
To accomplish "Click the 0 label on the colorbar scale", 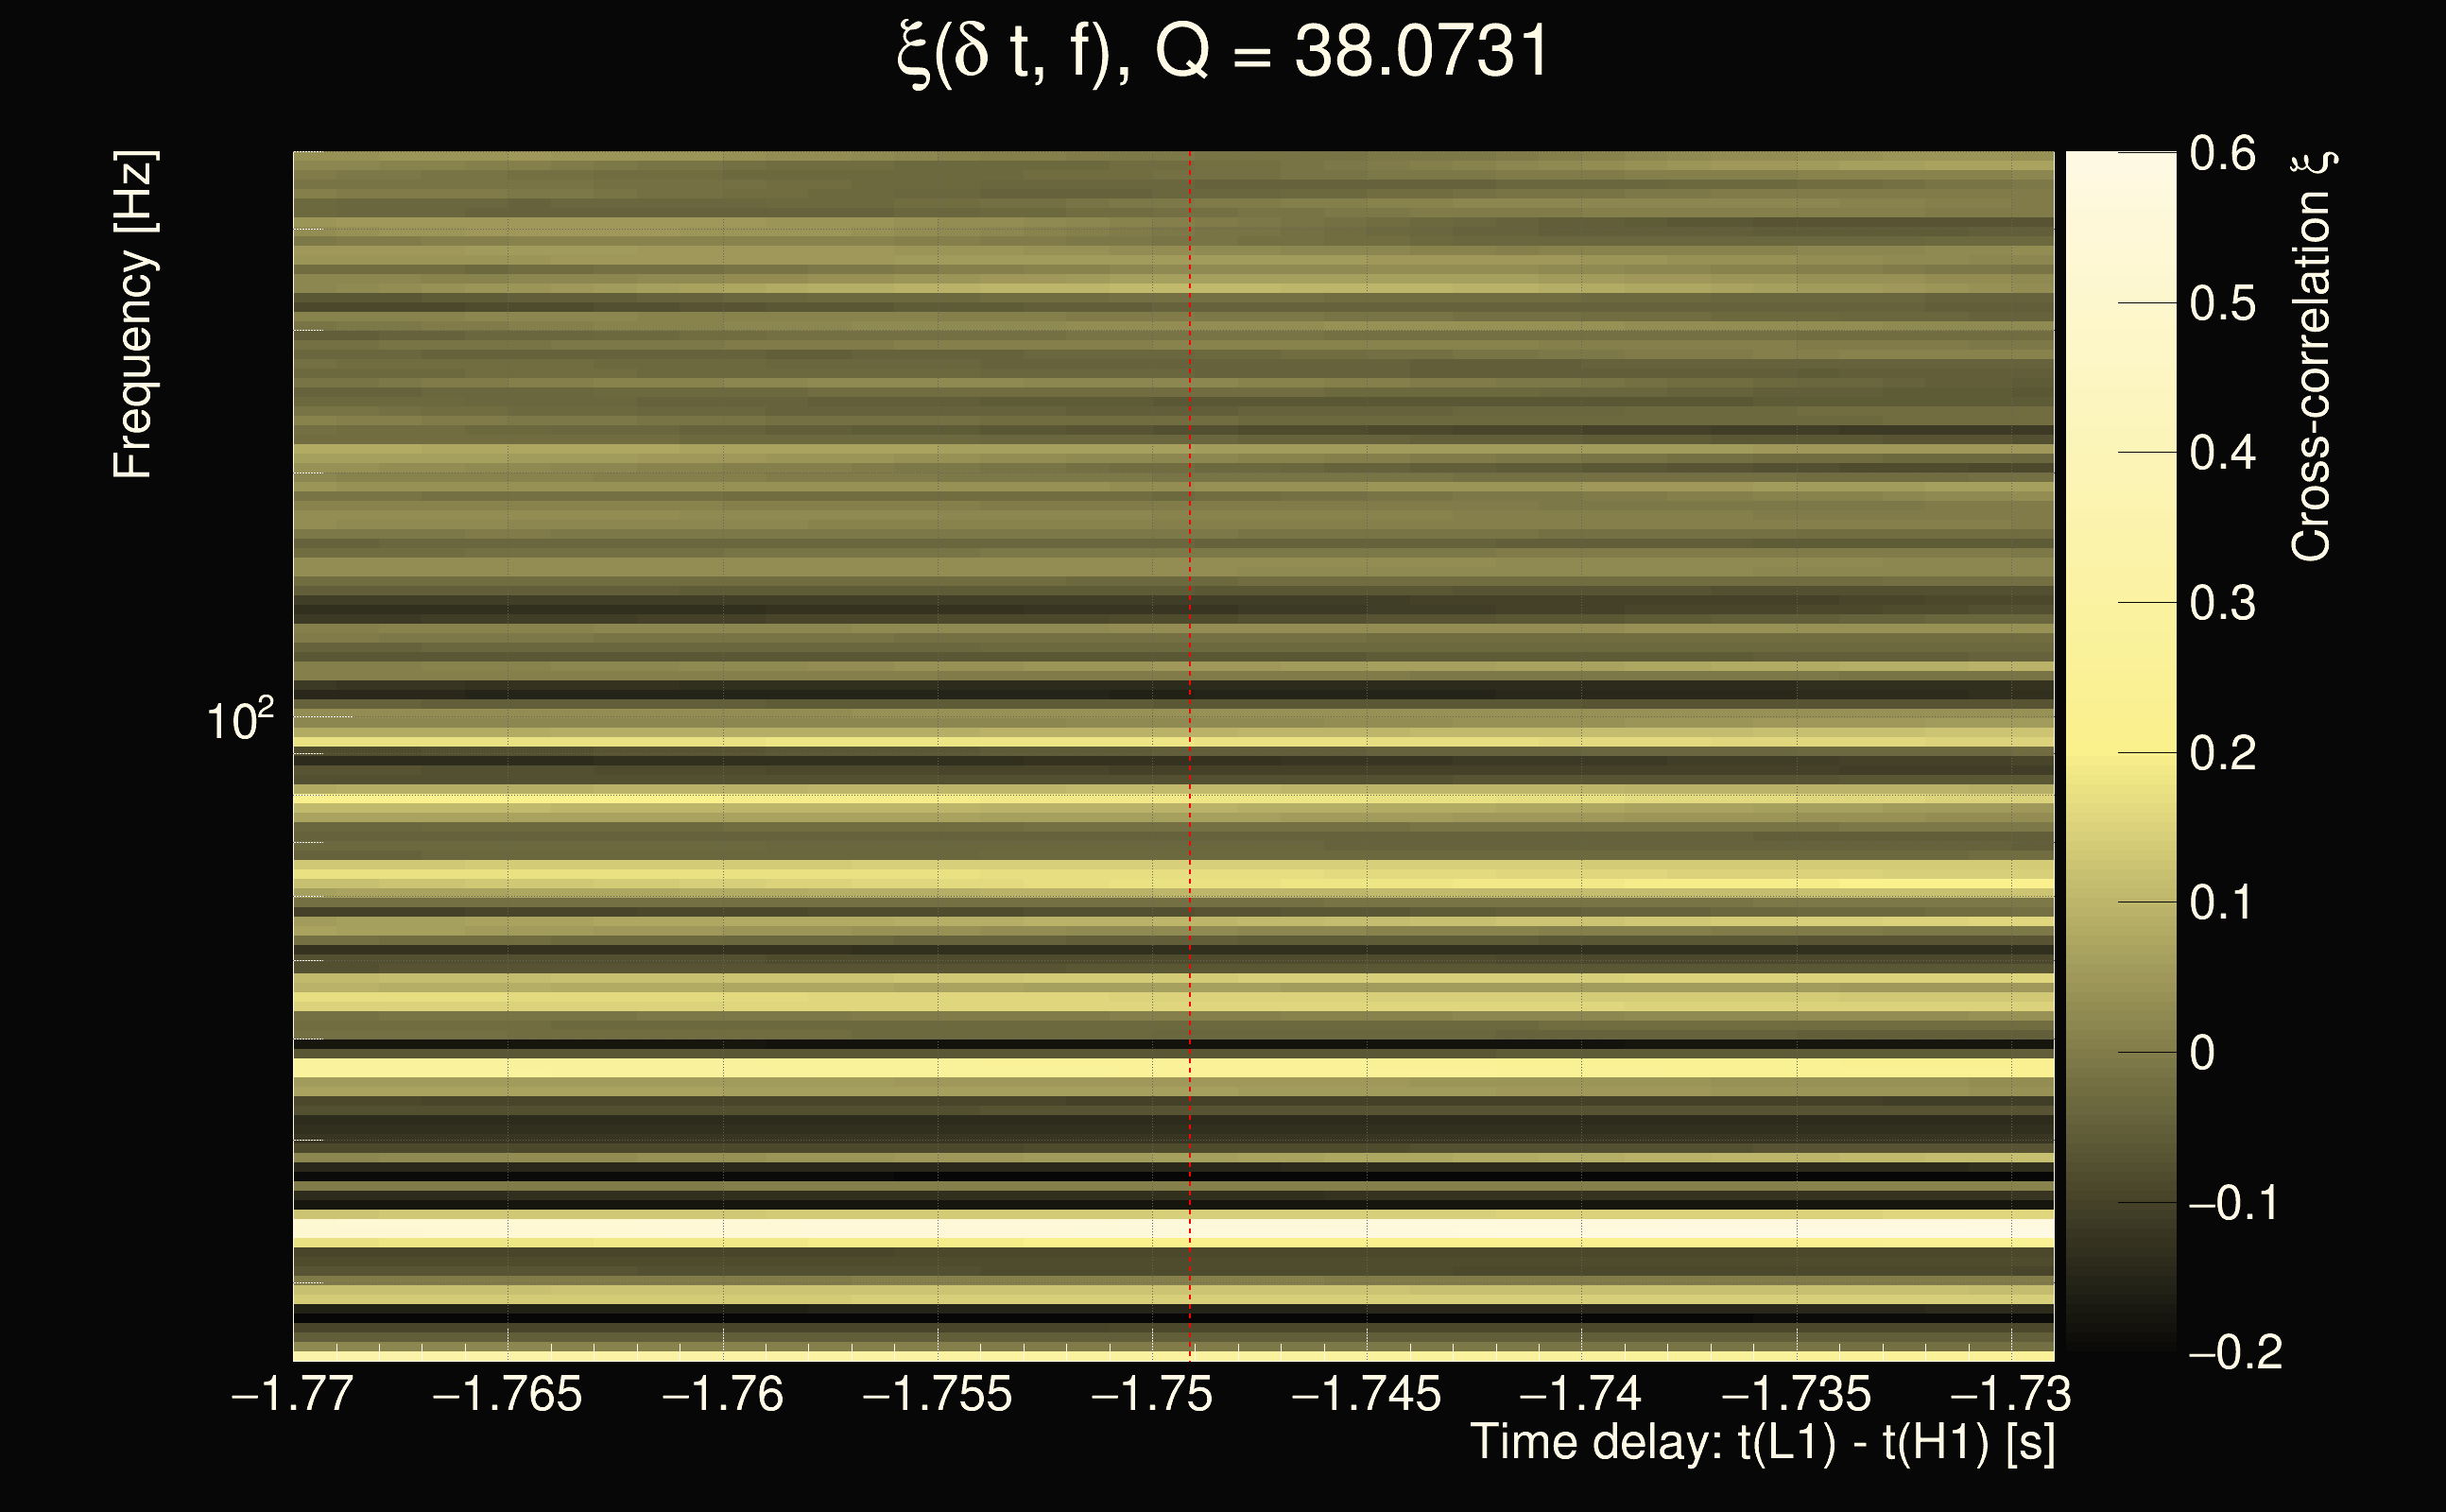I will coord(2202,1053).
